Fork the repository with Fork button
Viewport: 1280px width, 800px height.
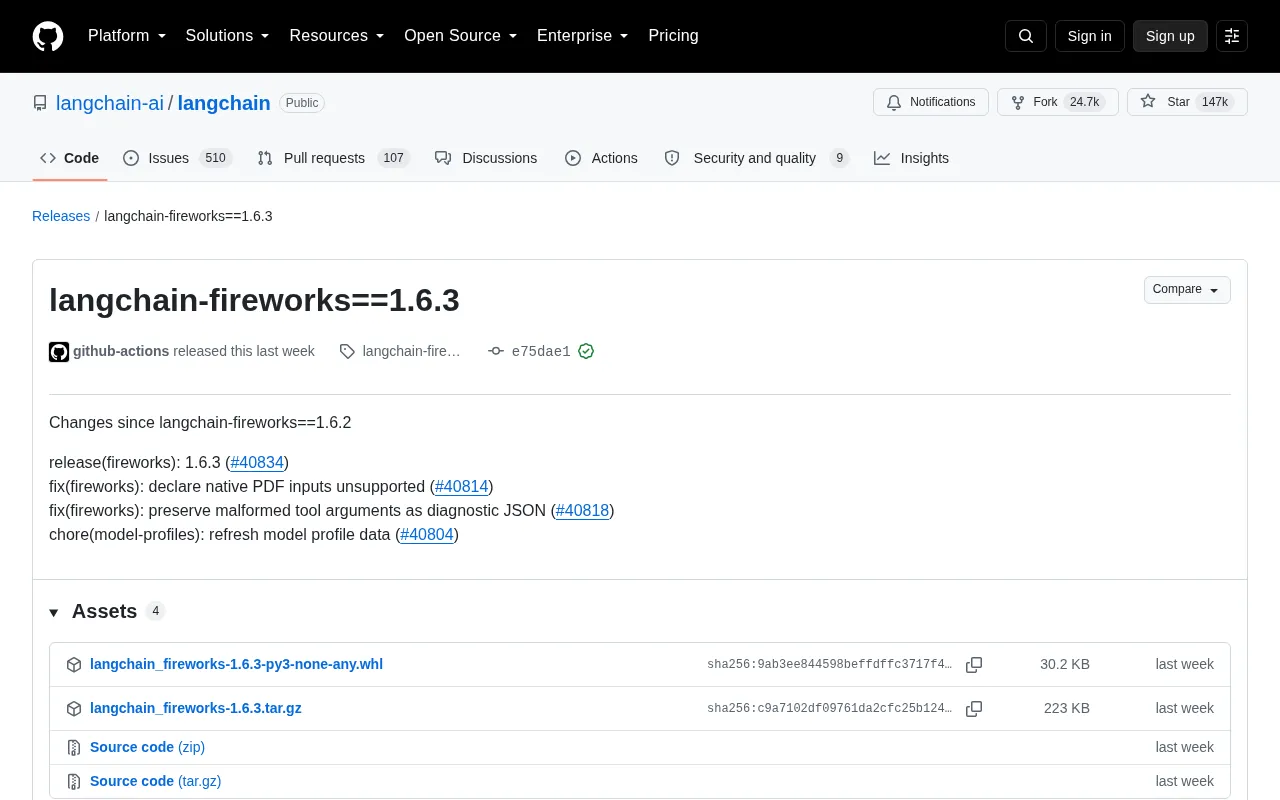(1058, 102)
